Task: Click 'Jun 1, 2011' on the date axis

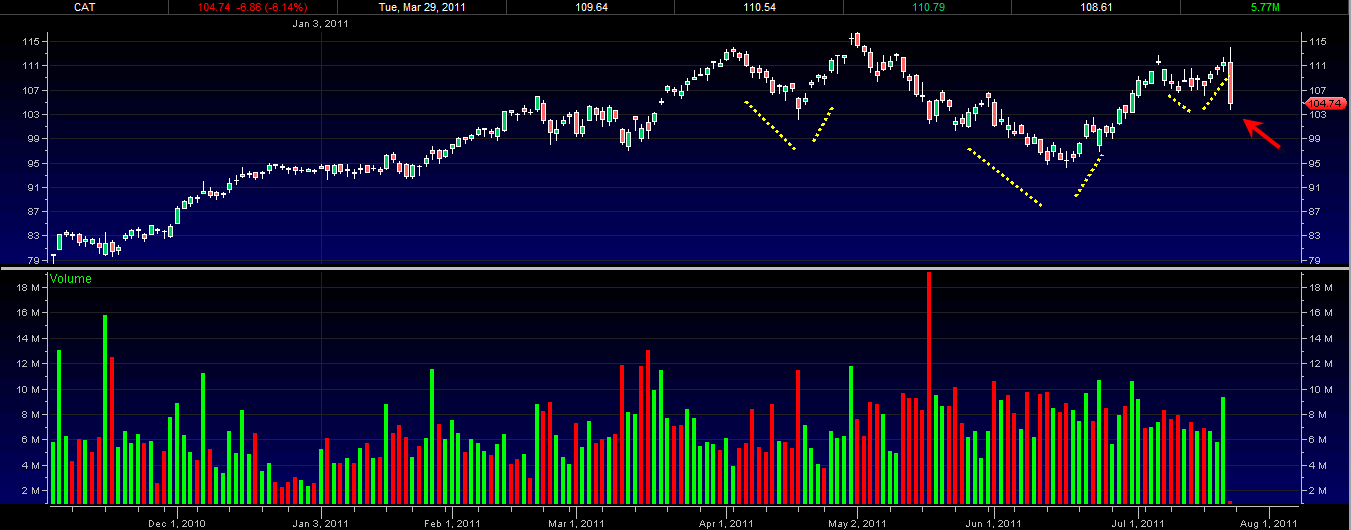Action: tap(993, 522)
